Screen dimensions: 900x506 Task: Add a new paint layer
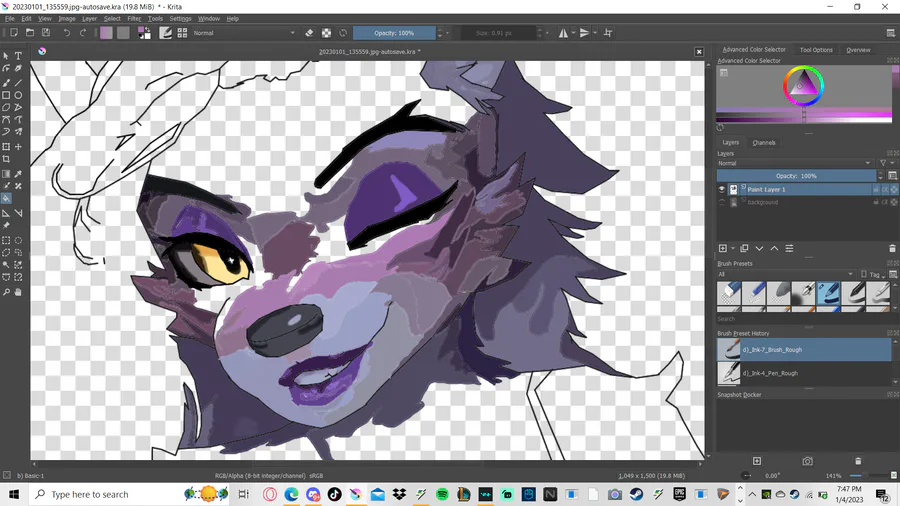coord(723,248)
